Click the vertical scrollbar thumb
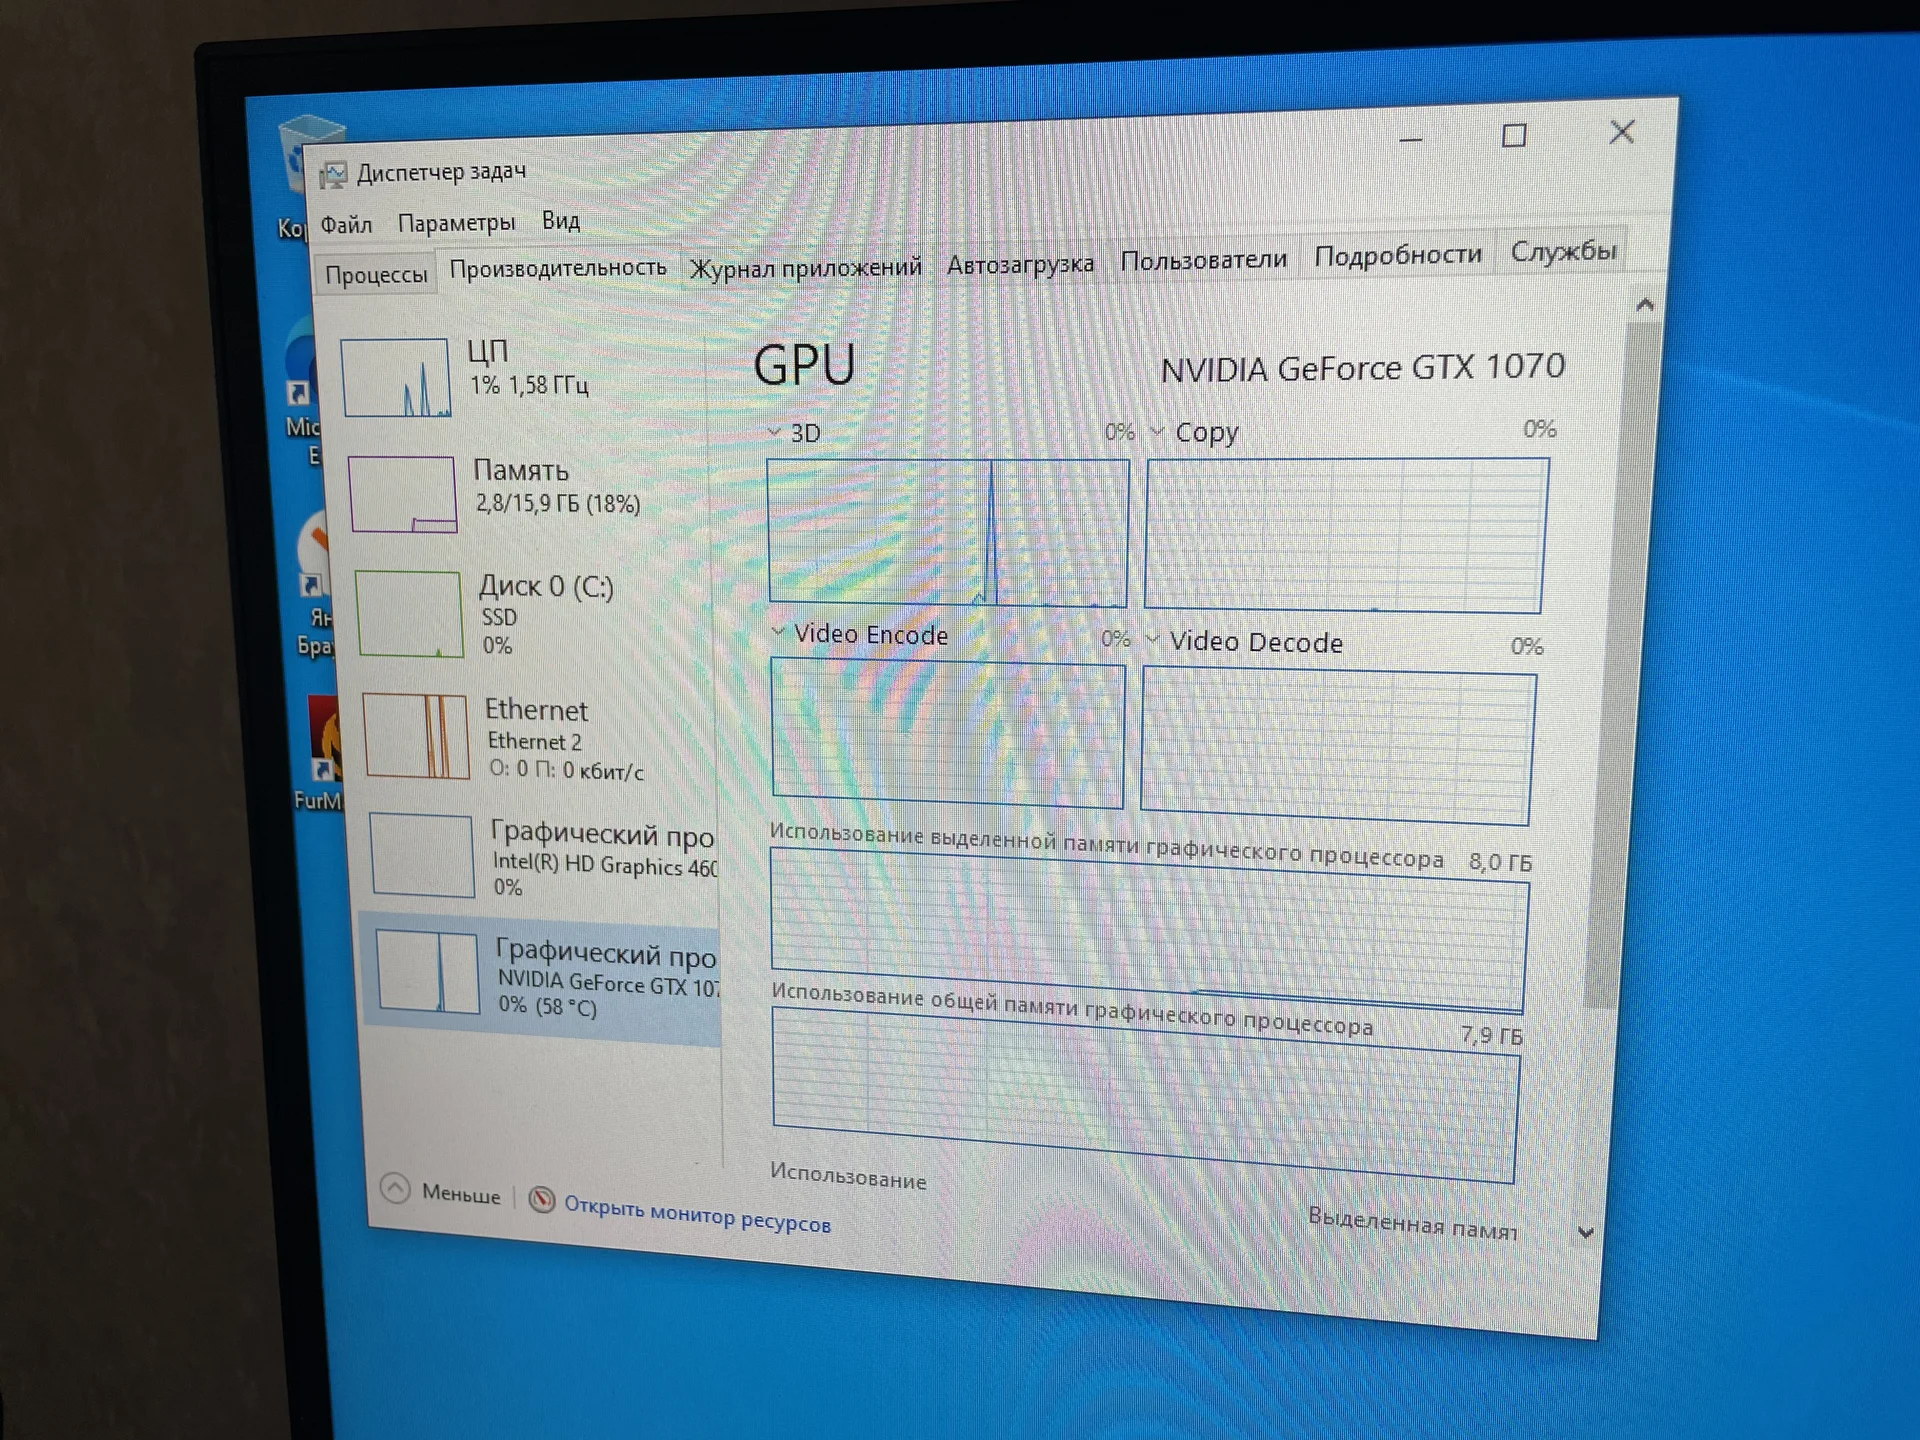This screenshot has height=1440, width=1920. pyautogui.click(x=1622, y=665)
